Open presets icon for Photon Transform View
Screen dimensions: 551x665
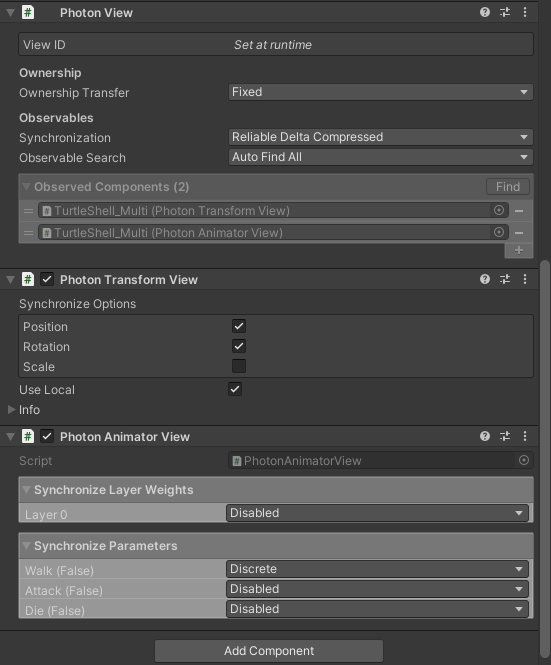click(x=505, y=279)
